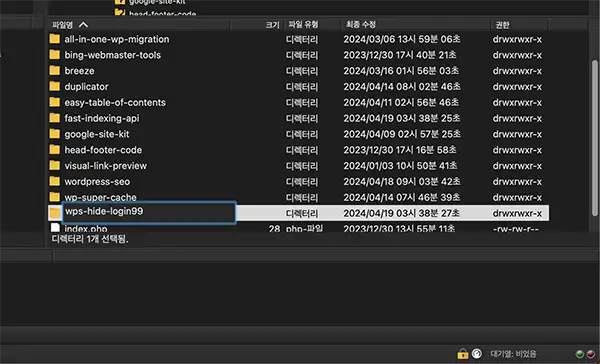
Task: Select the easy-table-of-contents folder name
Action: [x=115, y=102]
